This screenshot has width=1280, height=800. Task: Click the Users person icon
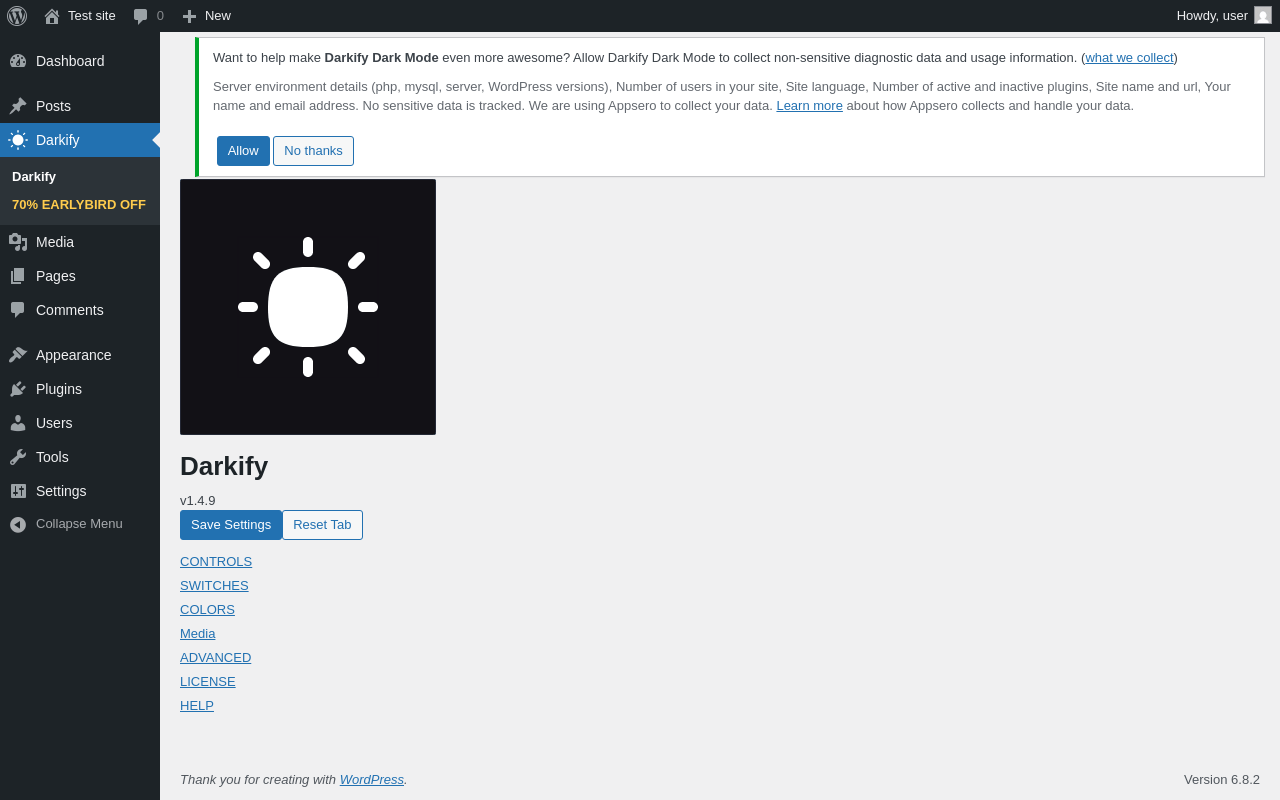(x=18, y=423)
